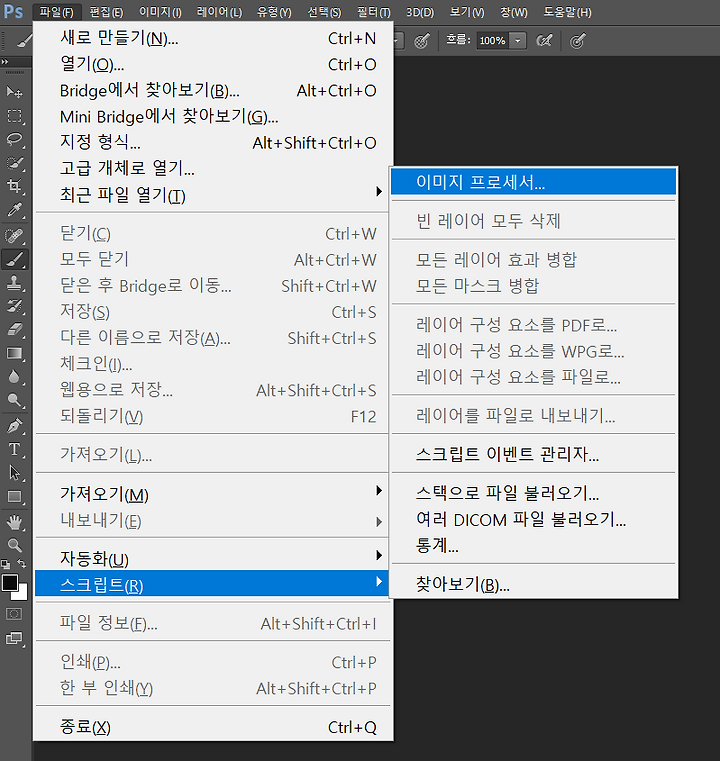
Task: Select the Eyedropper tool
Action: click(x=15, y=210)
